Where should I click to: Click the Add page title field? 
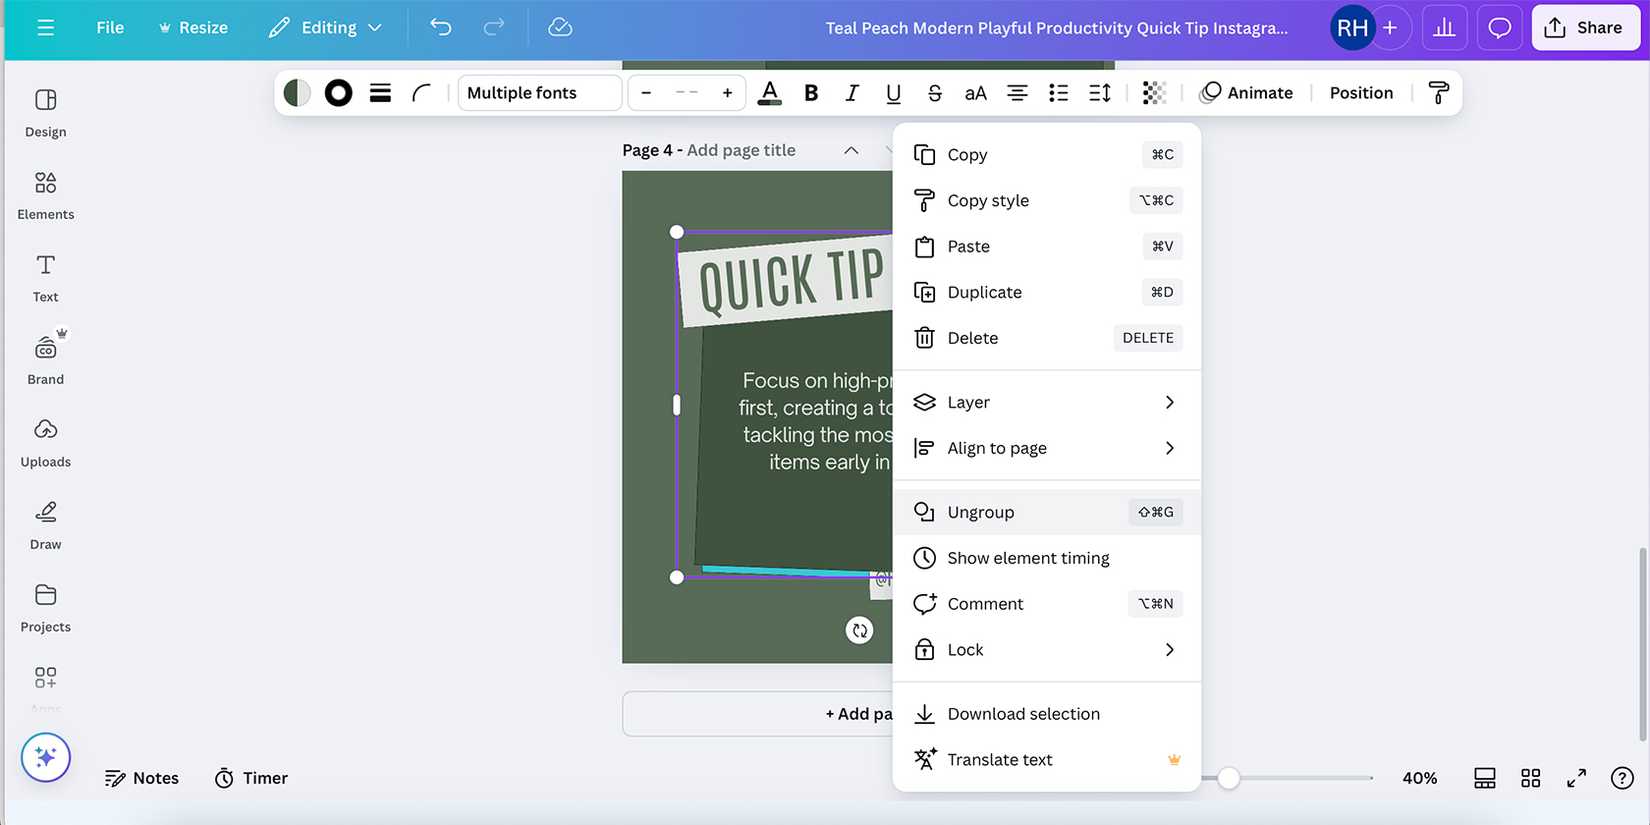(741, 150)
